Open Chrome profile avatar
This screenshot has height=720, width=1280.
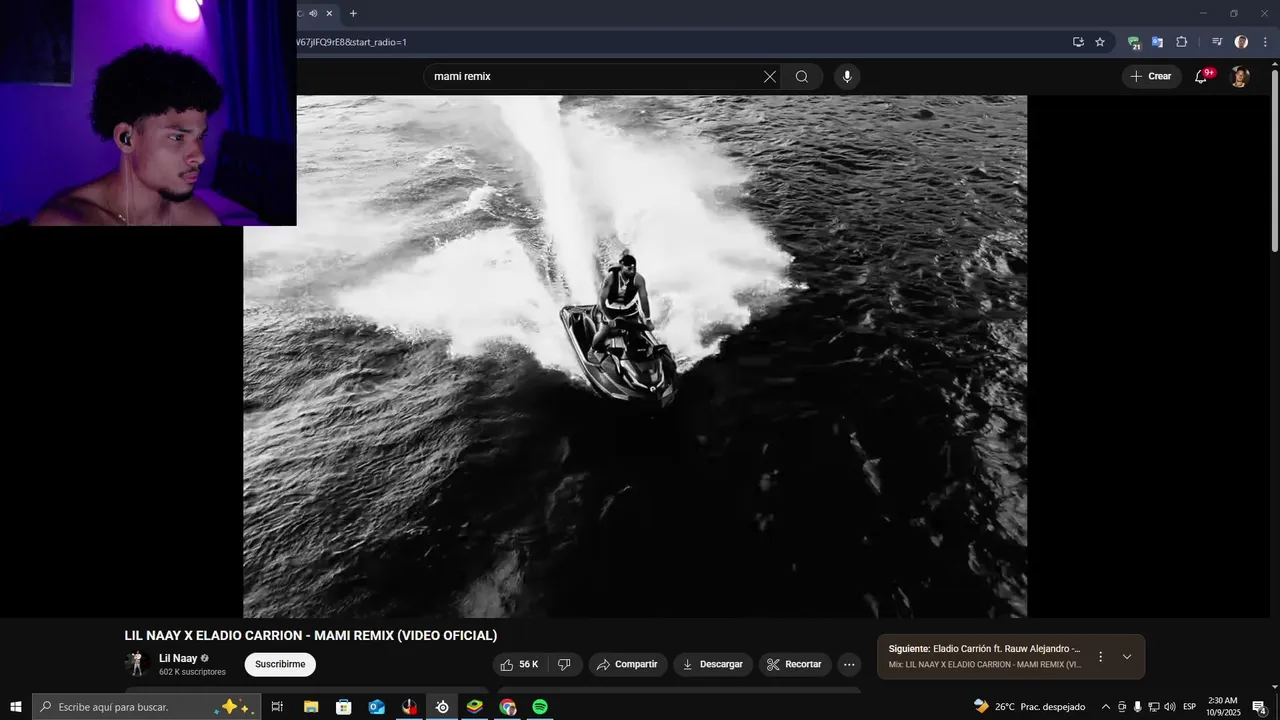(x=1241, y=42)
